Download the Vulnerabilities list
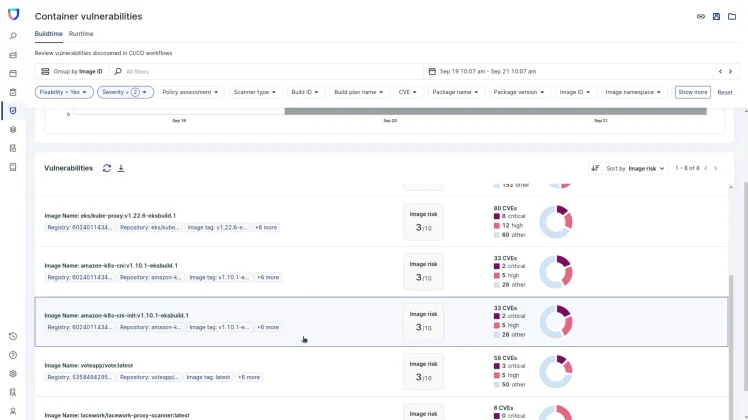Screen dimensions: 748x420 (121, 168)
